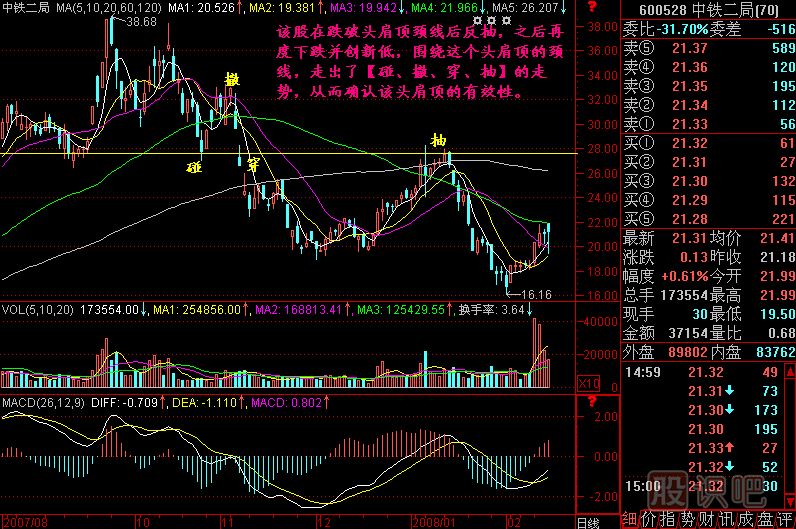Click the stock title 600528 中铁二局
Image resolution: width=796 pixels, height=529 pixels.
[x=699, y=9]
